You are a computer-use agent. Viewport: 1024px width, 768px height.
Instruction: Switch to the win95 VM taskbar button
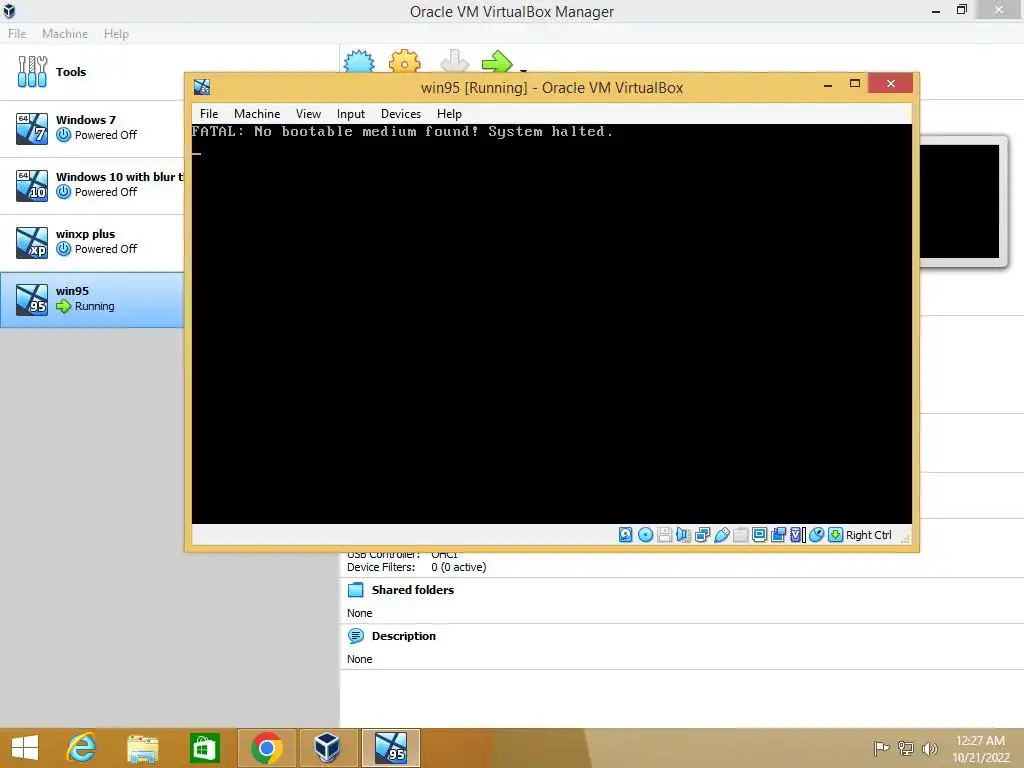[391, 748]
